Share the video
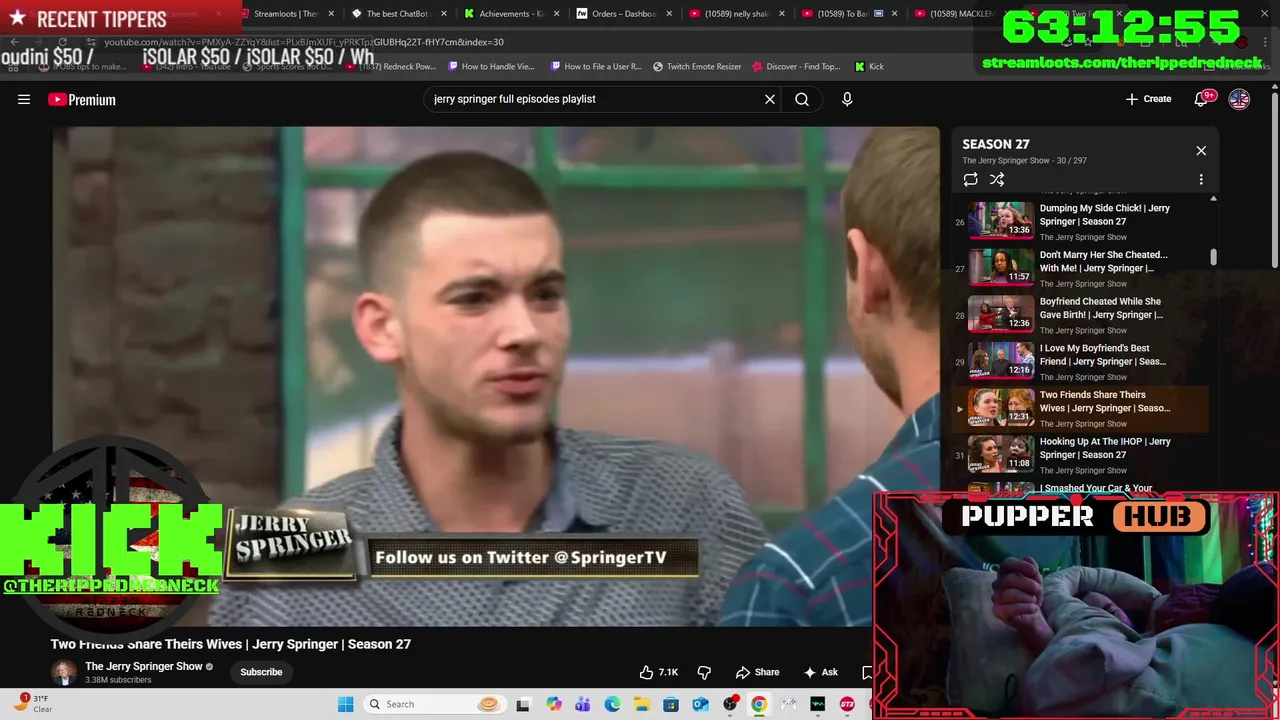Screen dimensions: 1280x720 coord(757,672)
